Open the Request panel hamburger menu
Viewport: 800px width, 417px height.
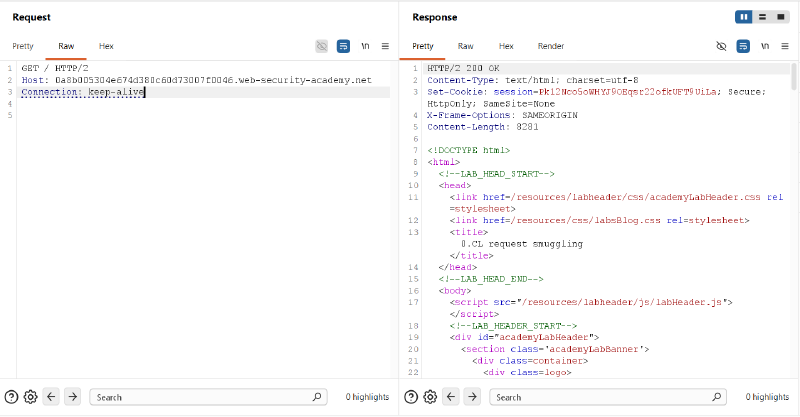pyautogui.click(x=385, y=46)
